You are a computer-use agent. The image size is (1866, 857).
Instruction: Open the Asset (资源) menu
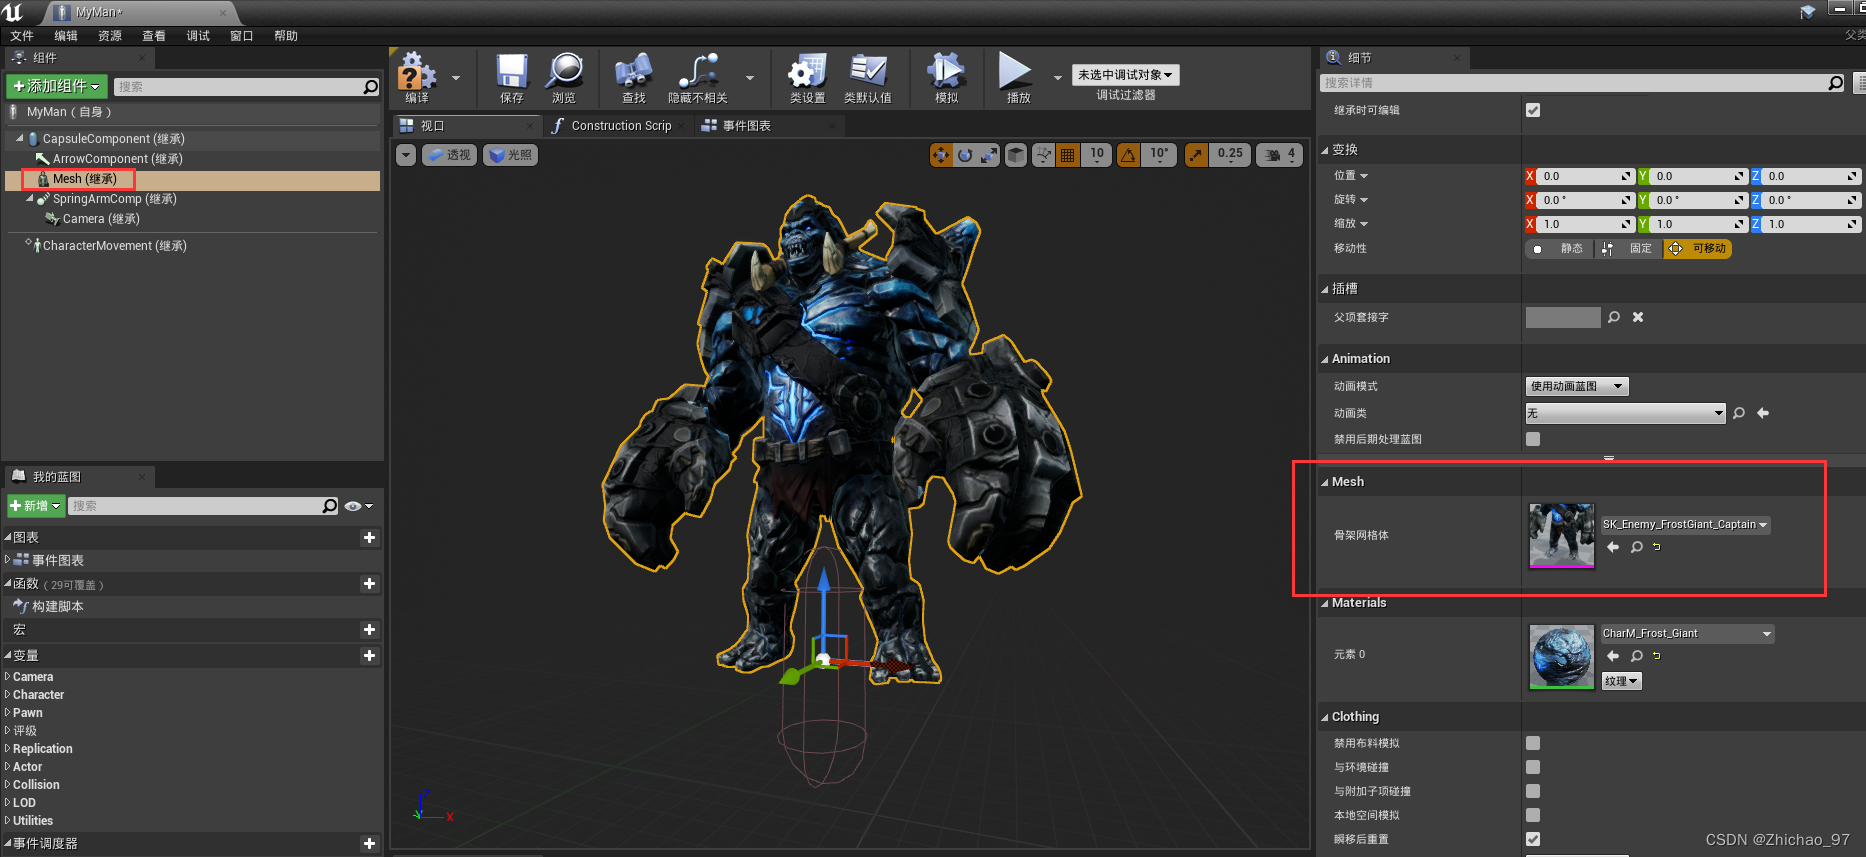(x=110, y=35)
